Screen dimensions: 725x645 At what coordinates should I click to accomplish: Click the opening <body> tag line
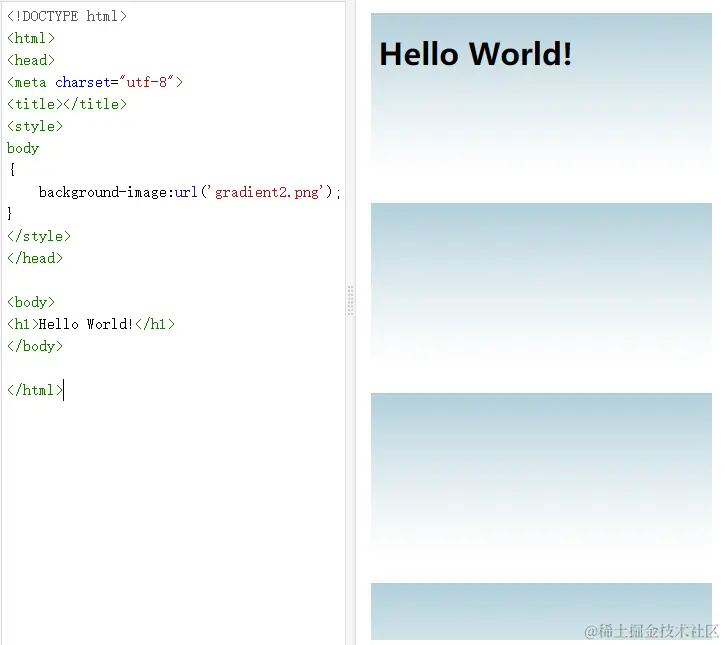[x=31, y=302]
